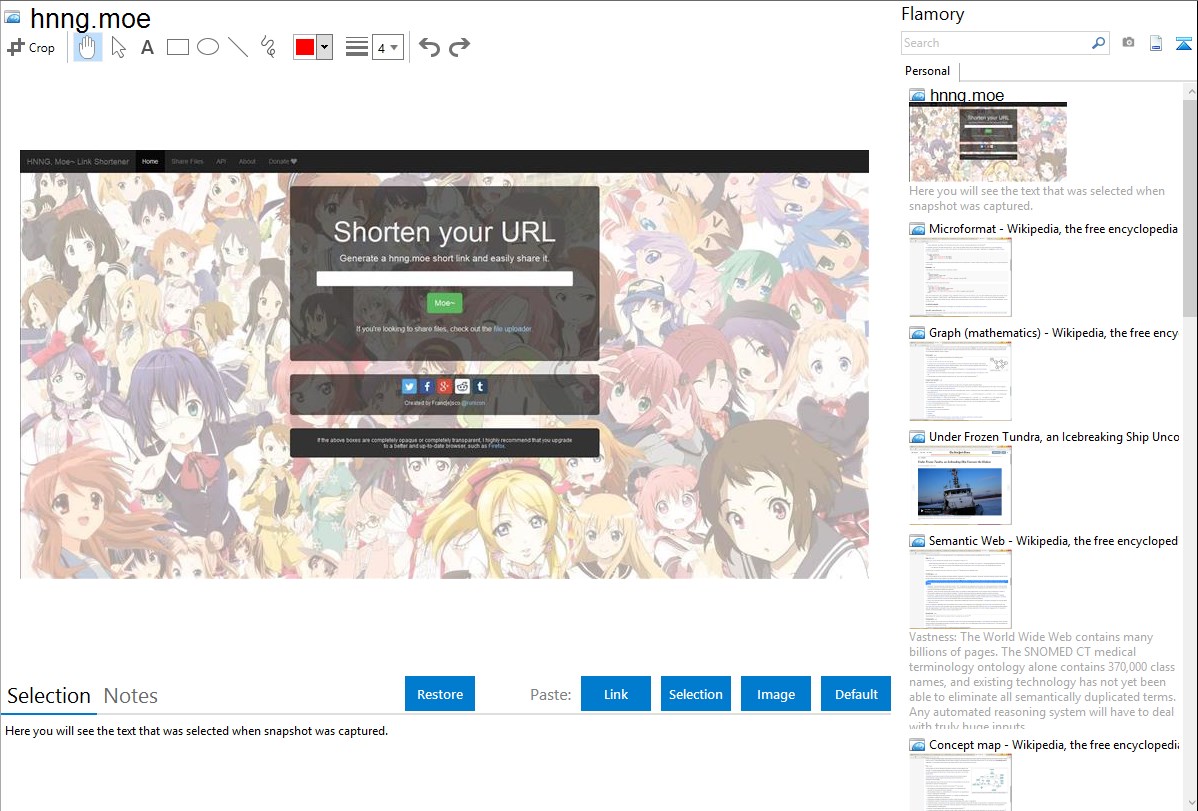Click the Selection paste button
Screen dimensions: 1198x811
[x=696, y=694]
